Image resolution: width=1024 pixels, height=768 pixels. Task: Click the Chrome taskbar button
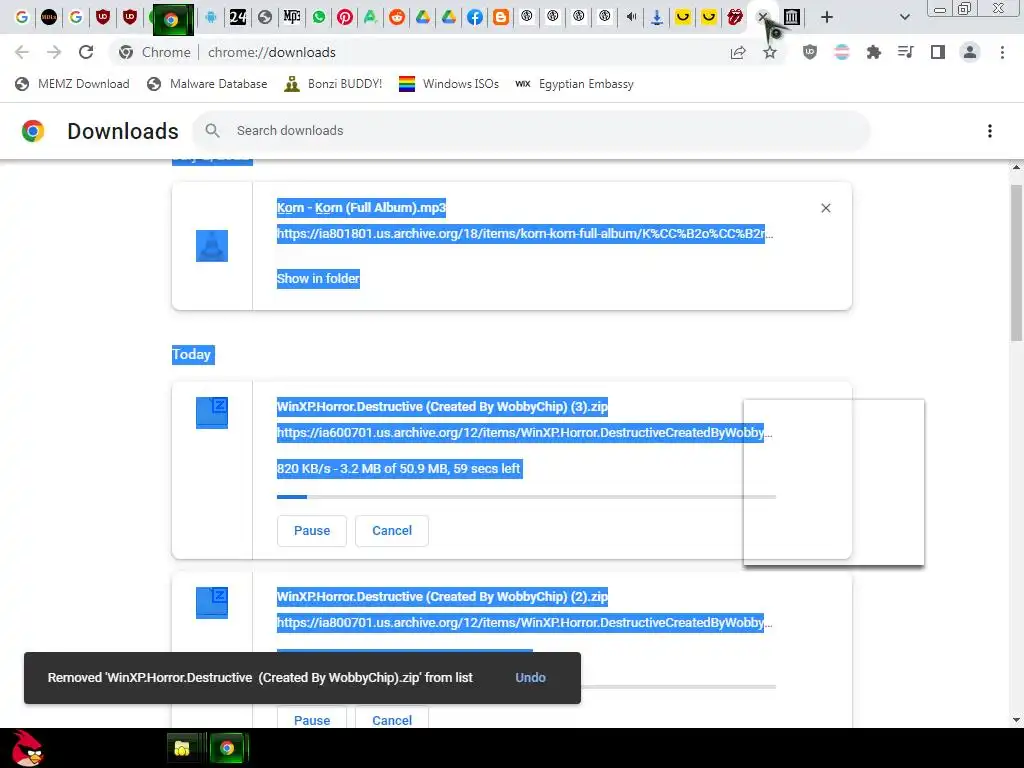coord(227,748)
